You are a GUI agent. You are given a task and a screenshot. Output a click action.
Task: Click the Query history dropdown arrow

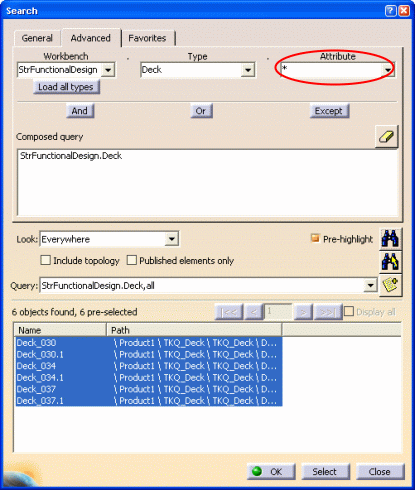tap(370, 286)
